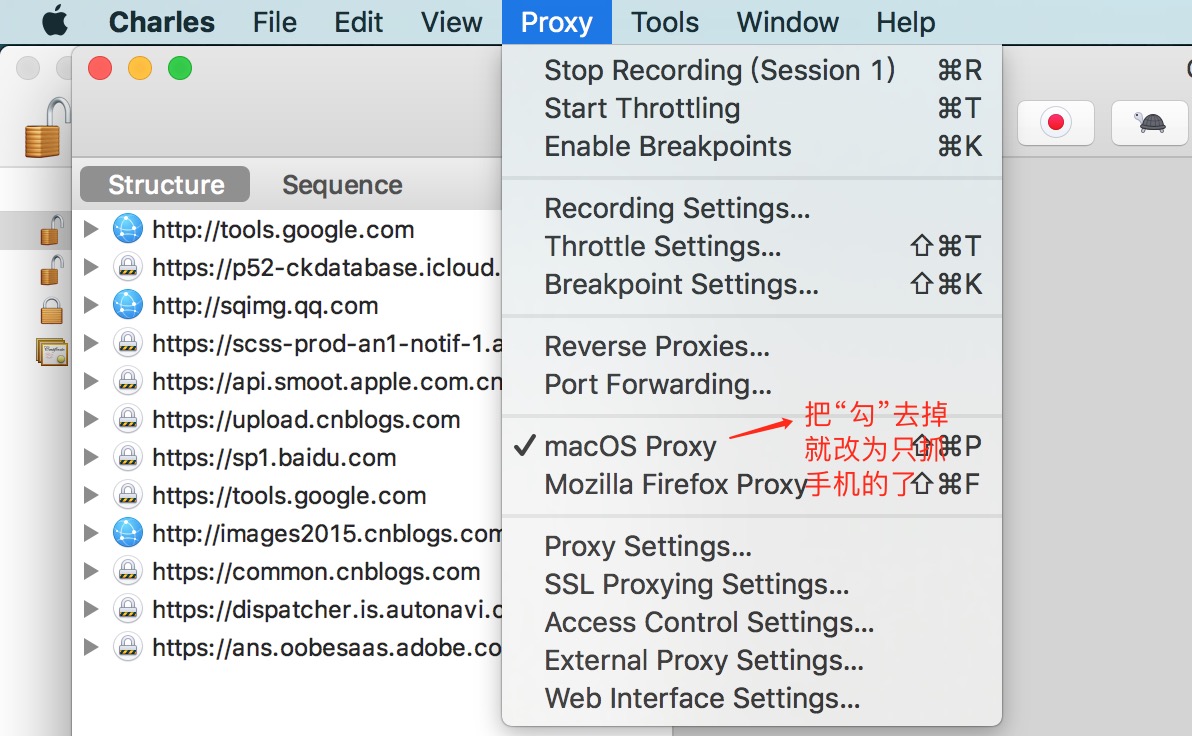The height and width of the screenshot is (736, 1192).
Task: Switch to the Structure tab
Action: click(165, 185)
